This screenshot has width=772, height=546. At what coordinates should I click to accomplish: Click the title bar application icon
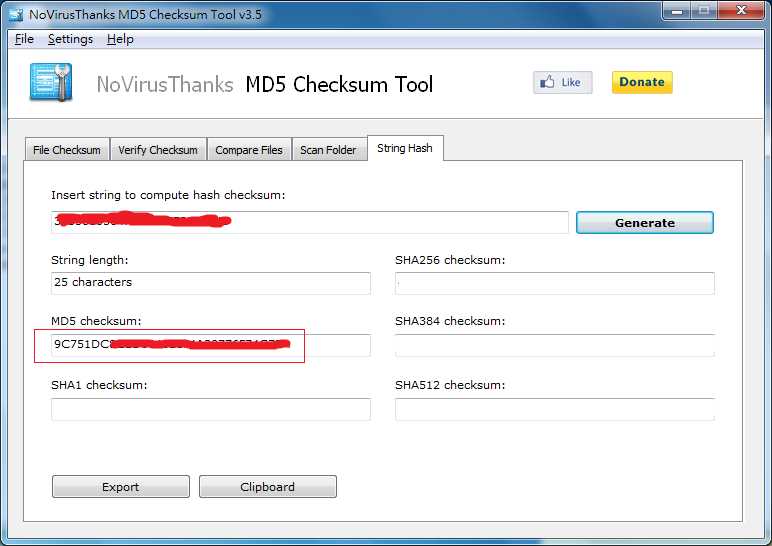16,14
